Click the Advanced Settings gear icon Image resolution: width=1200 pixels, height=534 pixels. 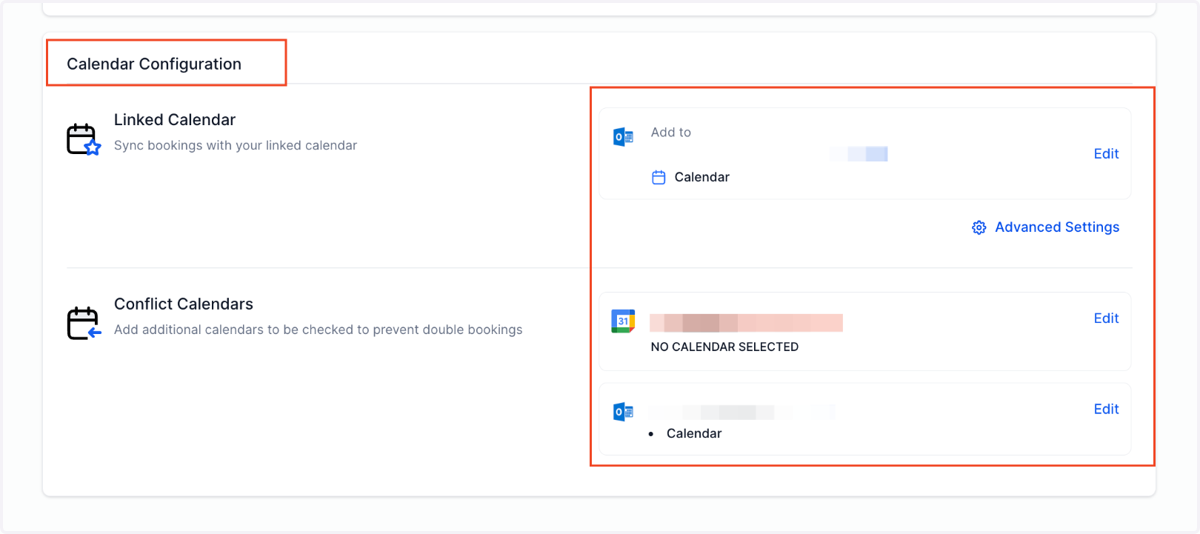[979, 227]
